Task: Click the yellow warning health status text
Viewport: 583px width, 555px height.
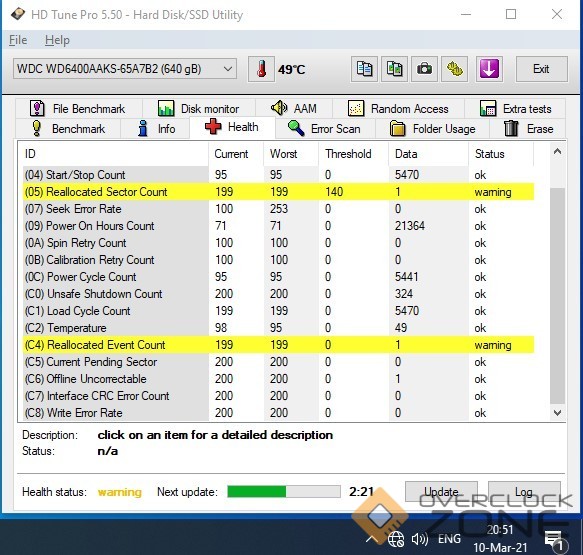Action: (x=119, y=492)
